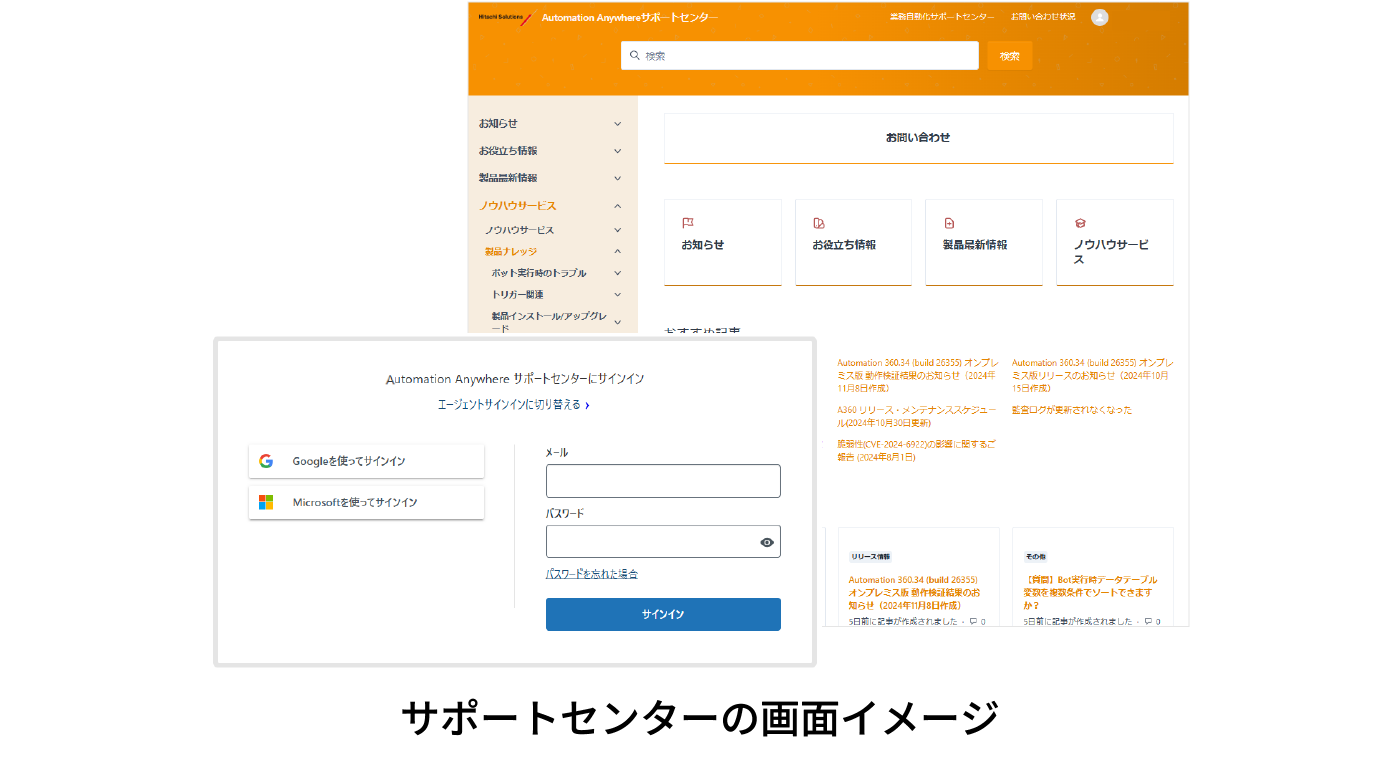Screen dimensions: 1400x768
Task: Sign in with Microsoftを使ってサインイン
Action: tap(366, 502)
